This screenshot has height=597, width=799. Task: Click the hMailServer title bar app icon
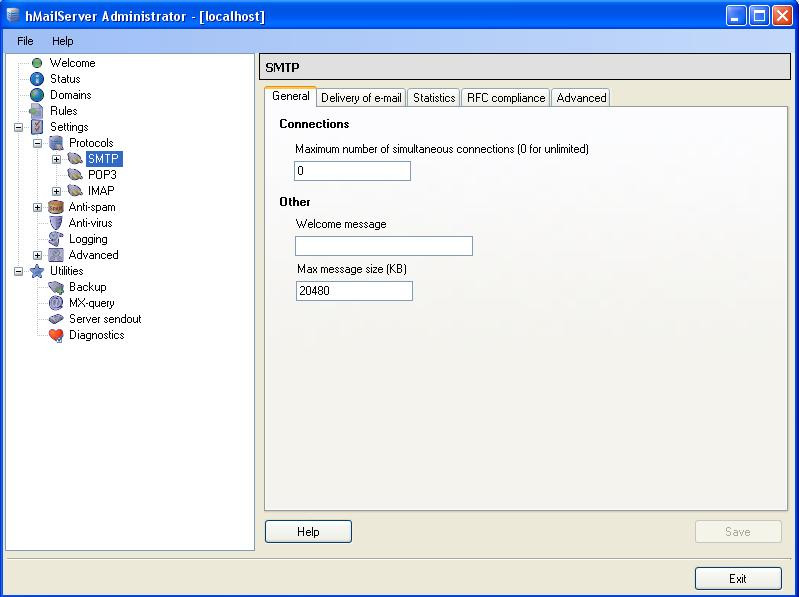click(x=13, y=15)
